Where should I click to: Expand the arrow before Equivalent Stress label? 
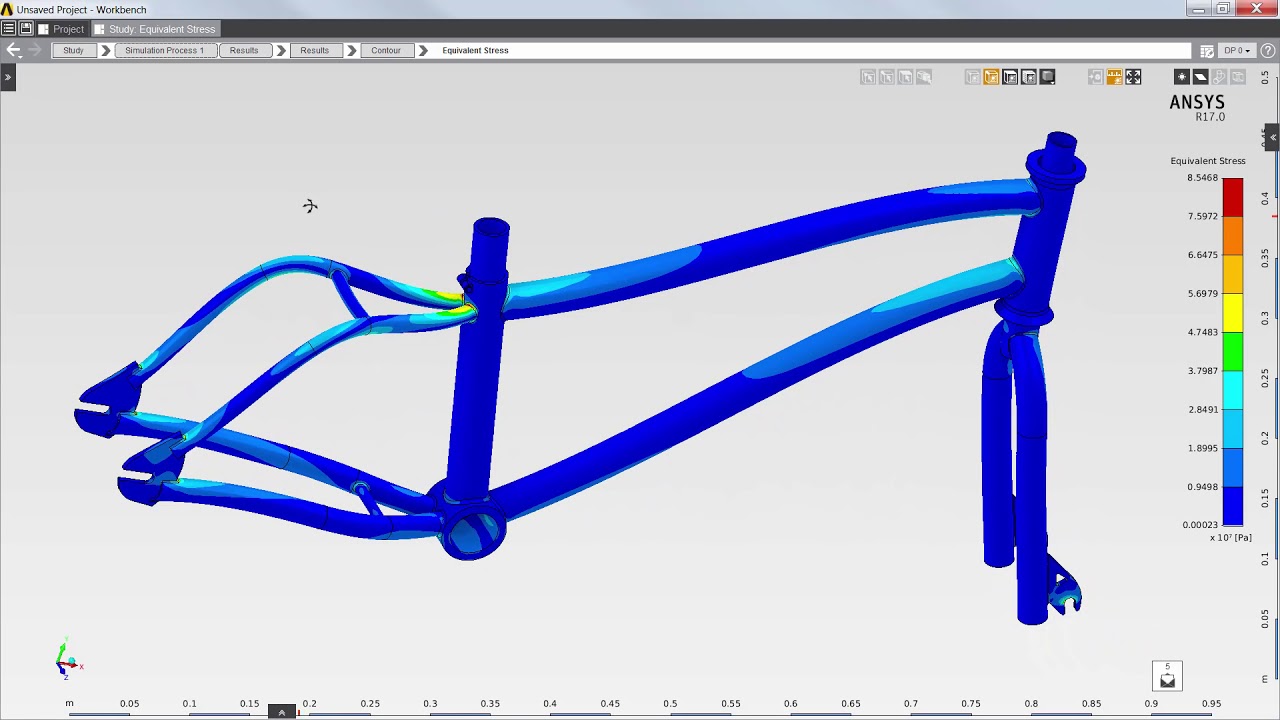pos(423,50)
